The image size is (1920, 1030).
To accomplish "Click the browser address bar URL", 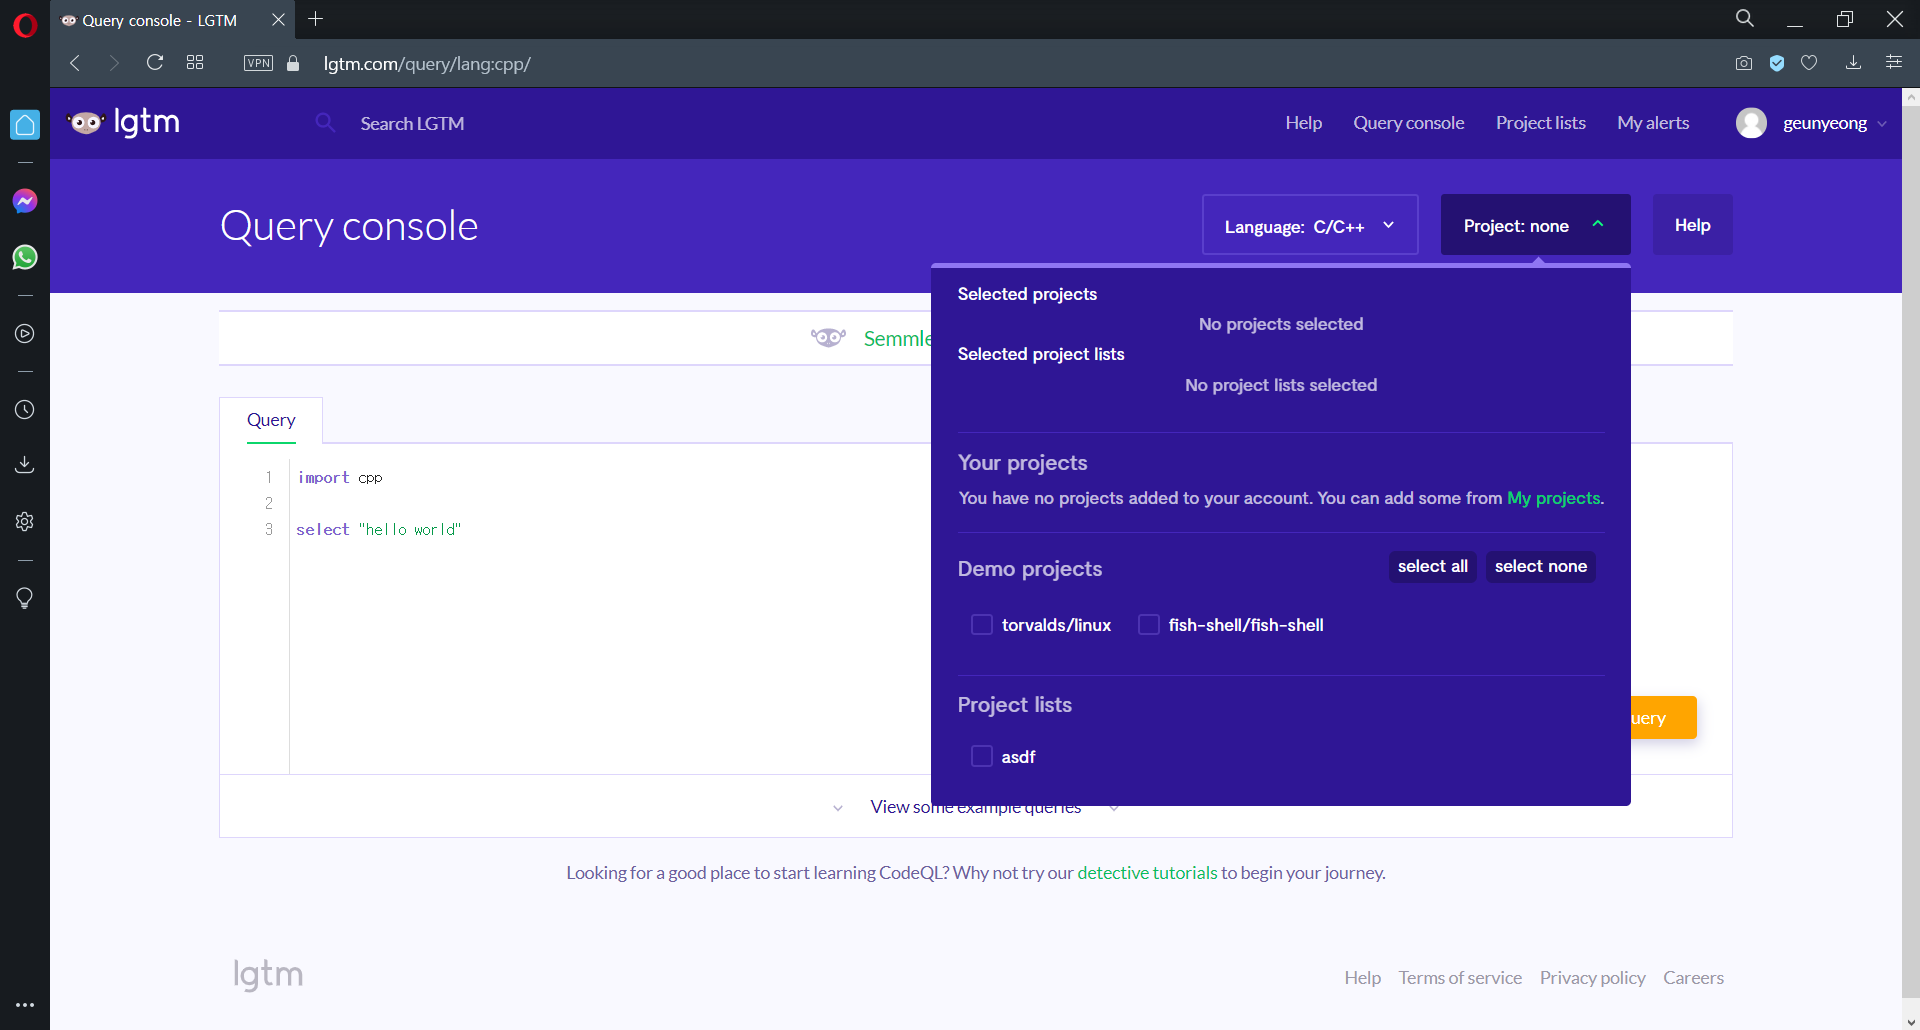I will 427,64.
